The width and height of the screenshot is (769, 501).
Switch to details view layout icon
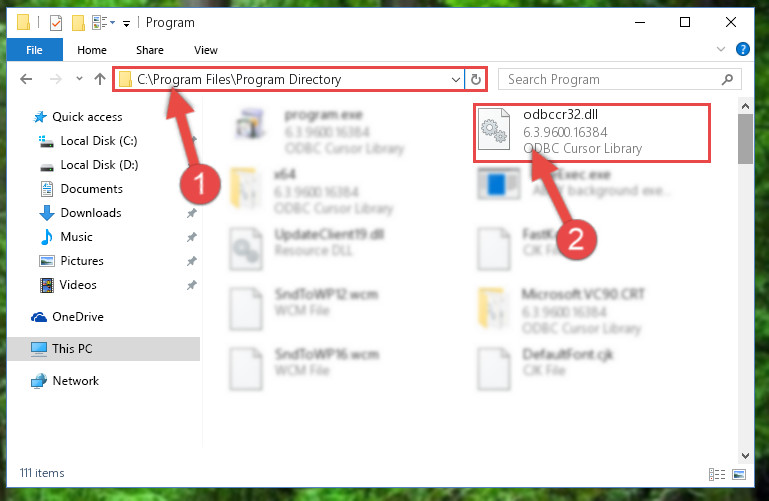click(717, 474)
